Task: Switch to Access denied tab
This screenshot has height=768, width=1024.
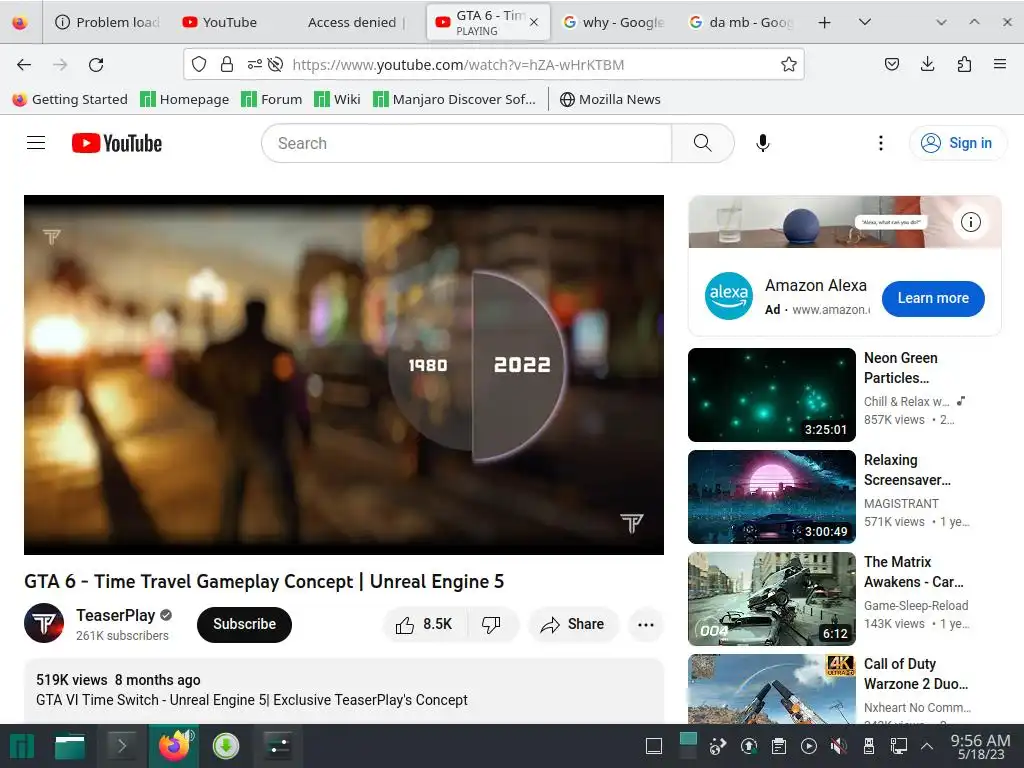Action: (357, 22)
